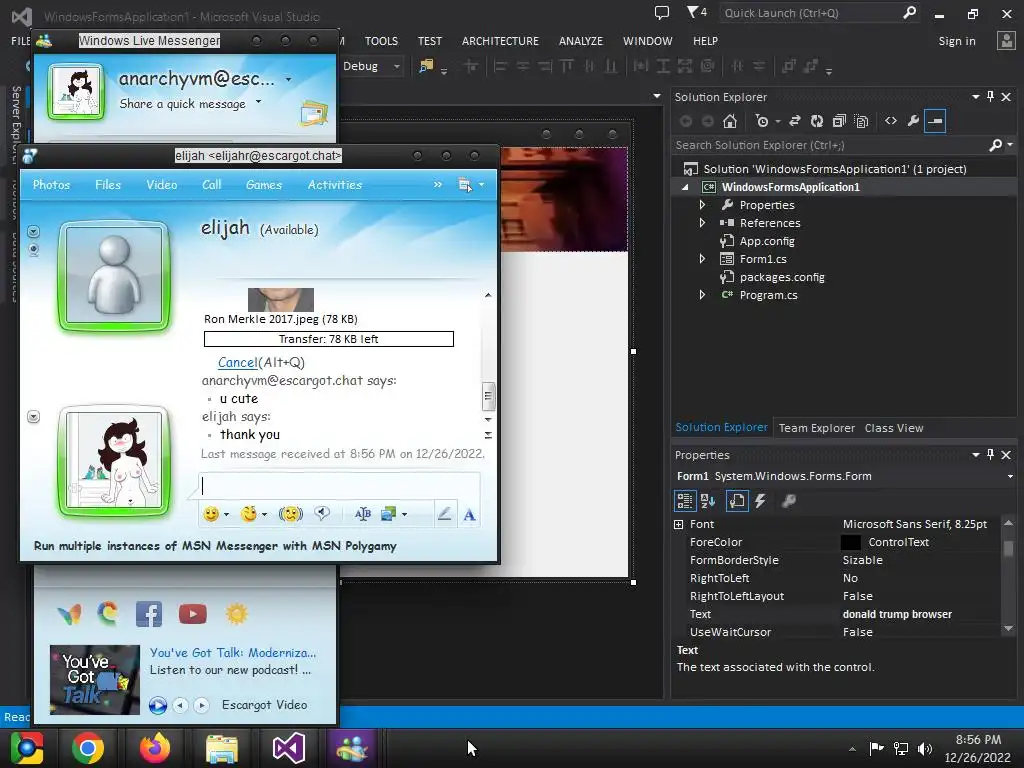1024x768 pixels.
Task: Open the quick message dropdown arrow
Action: coord(259,102)
